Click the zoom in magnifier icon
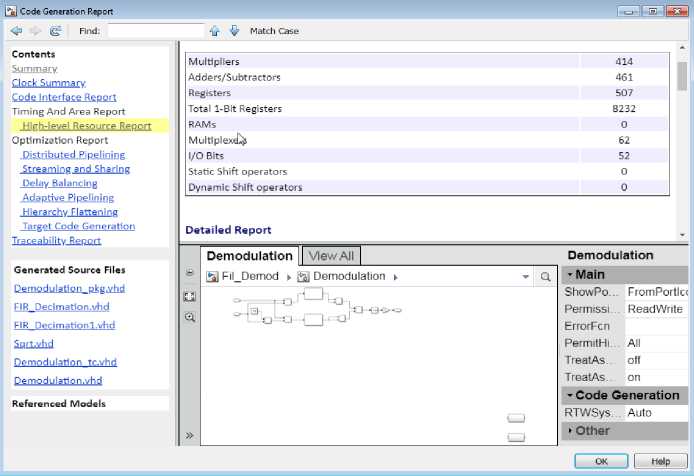Screen dimensions: 694x476 (x=190, y=317)
